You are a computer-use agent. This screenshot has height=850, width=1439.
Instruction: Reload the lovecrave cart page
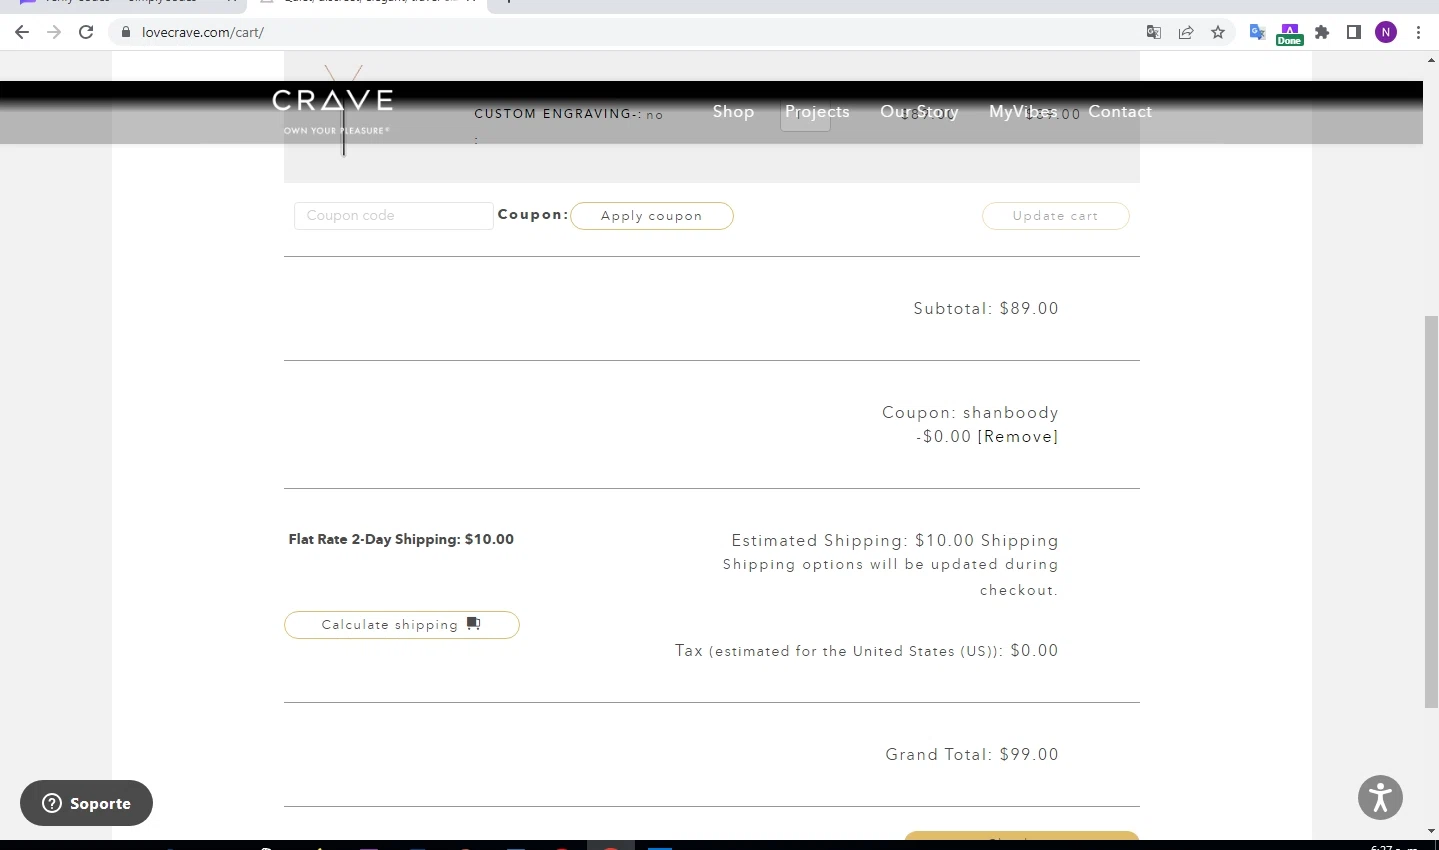point(86,32)
